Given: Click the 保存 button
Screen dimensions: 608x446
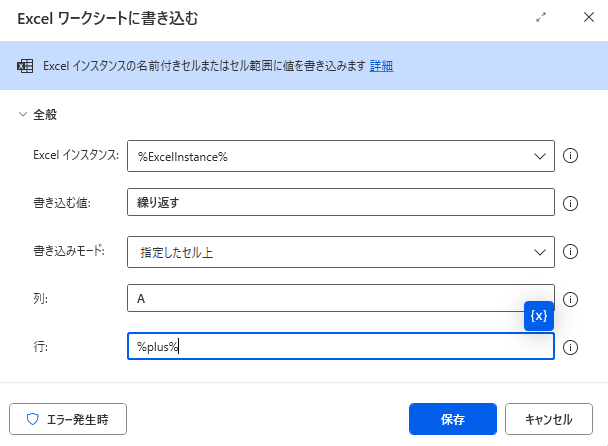Looking at the screenshot, I should pyautogui.click(x=453, y=419).
